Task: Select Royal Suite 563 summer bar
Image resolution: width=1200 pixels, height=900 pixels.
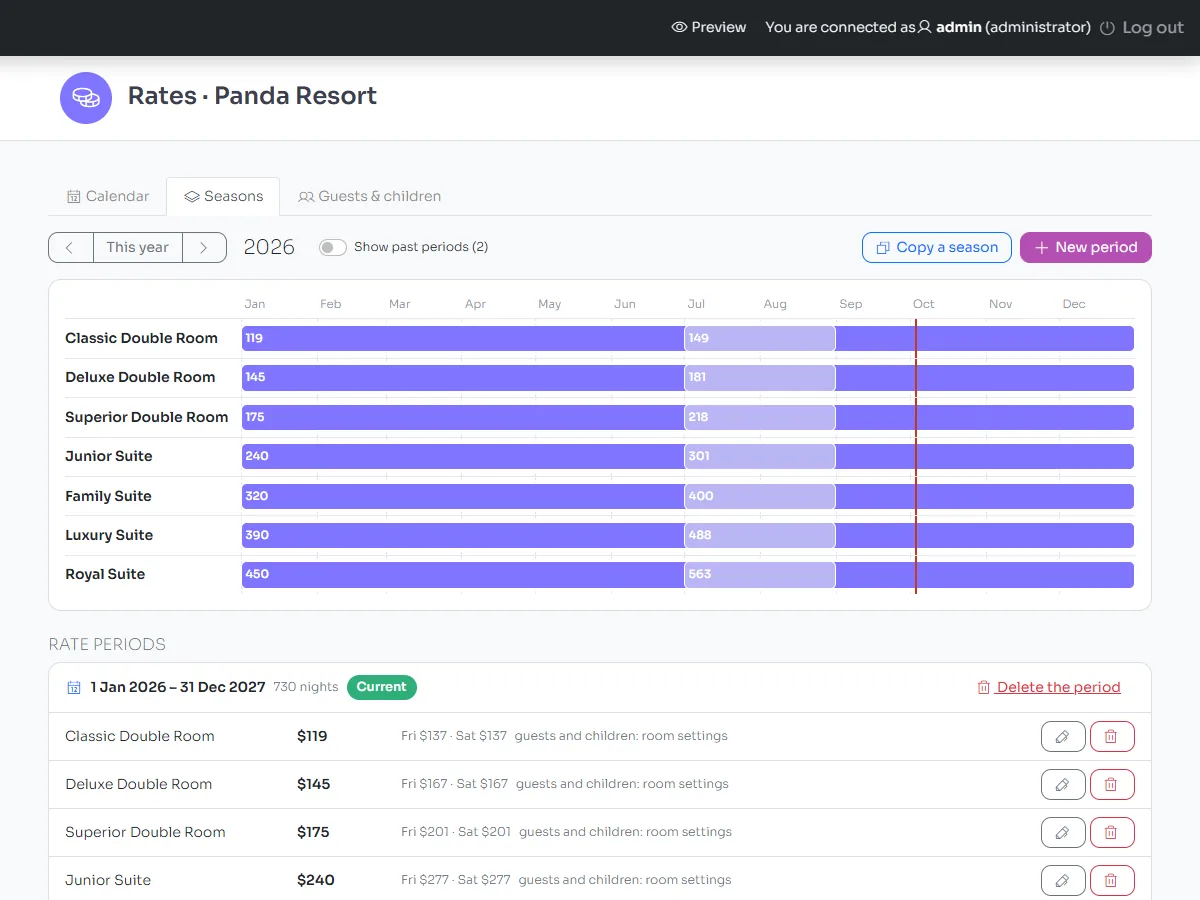Action: 760,574
